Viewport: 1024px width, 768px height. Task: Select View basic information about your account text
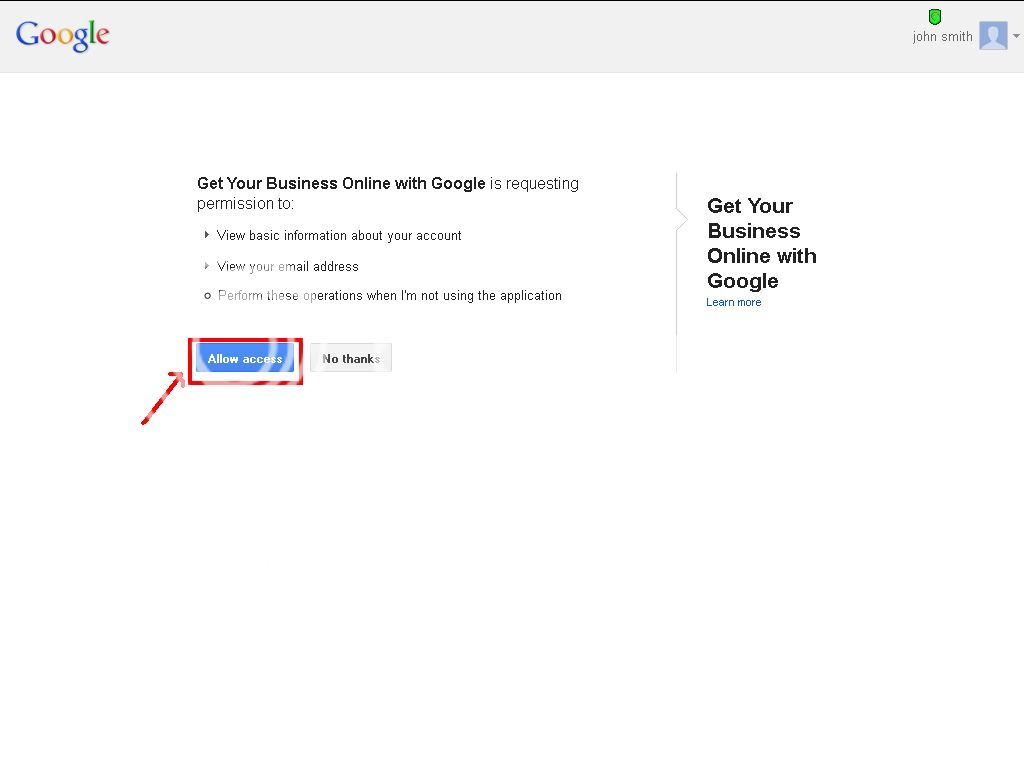[339, 236]
